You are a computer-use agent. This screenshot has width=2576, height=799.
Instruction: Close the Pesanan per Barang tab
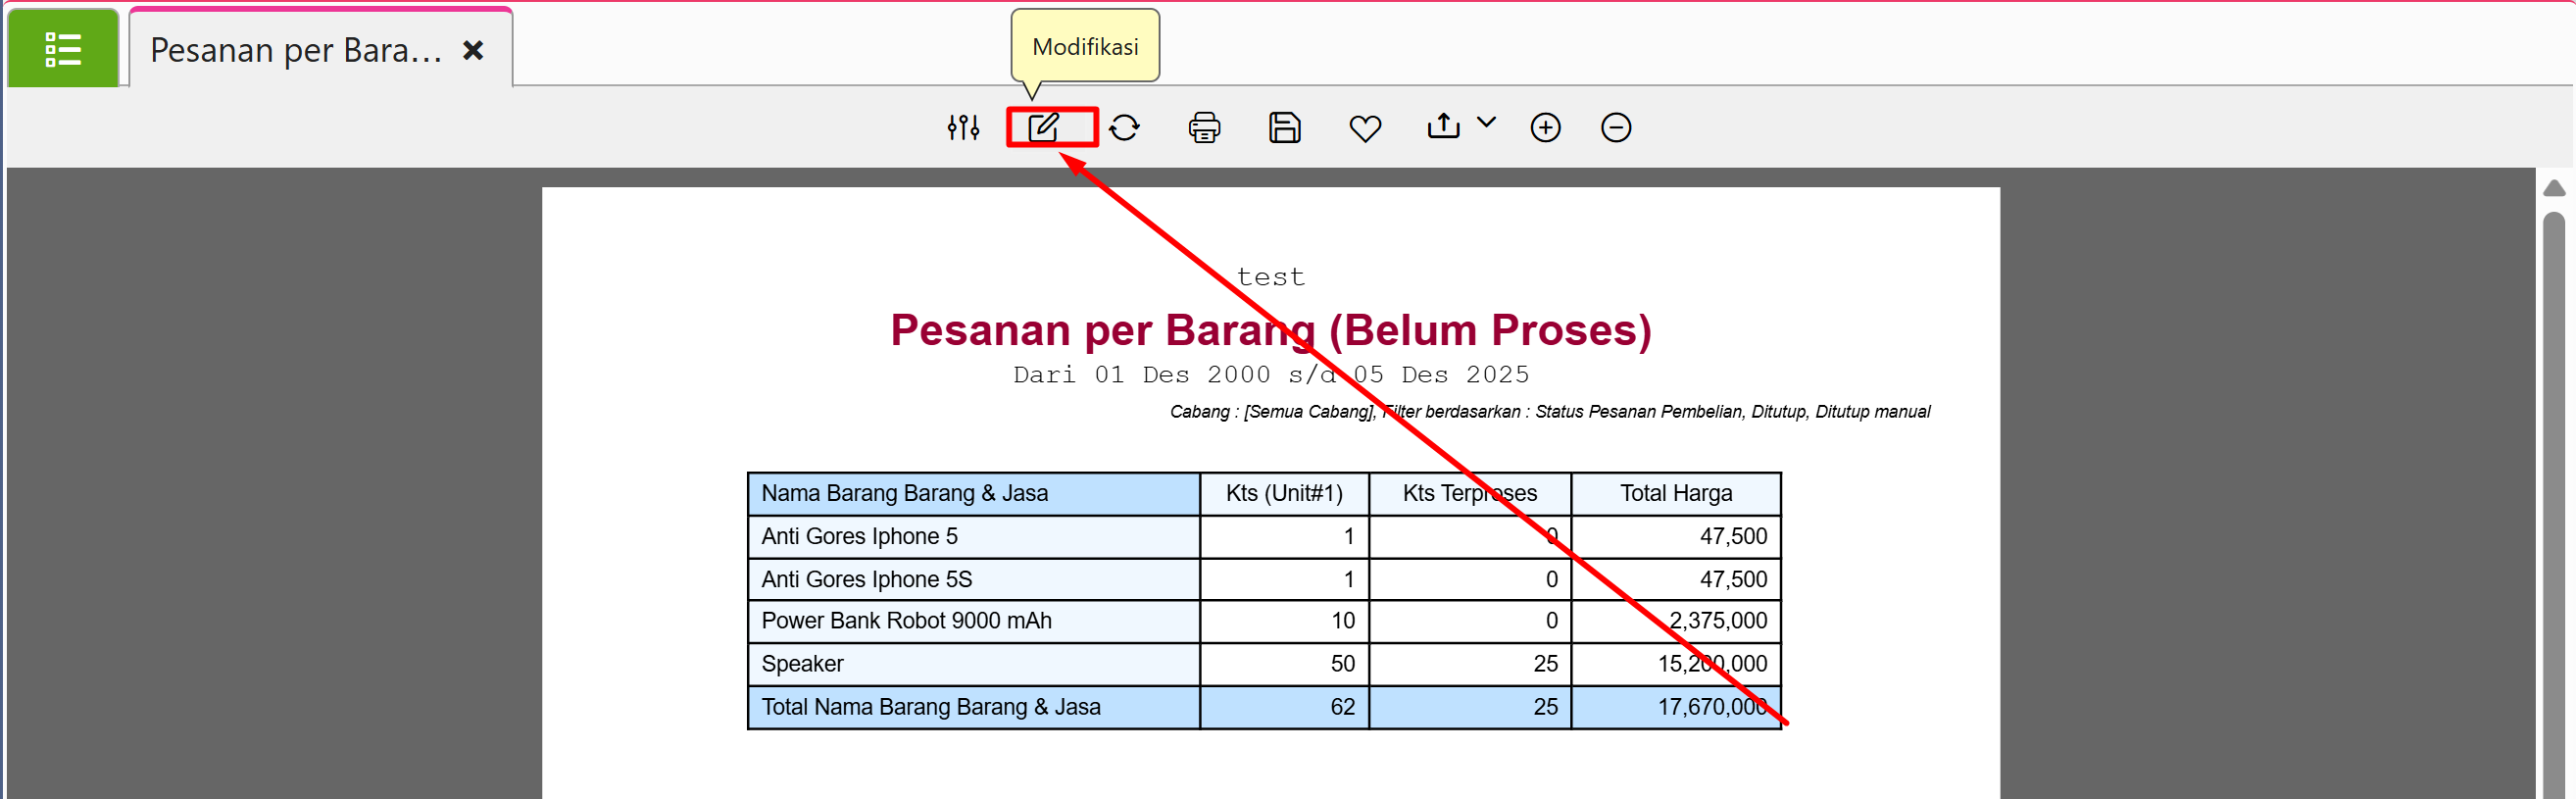pos(473,50)
